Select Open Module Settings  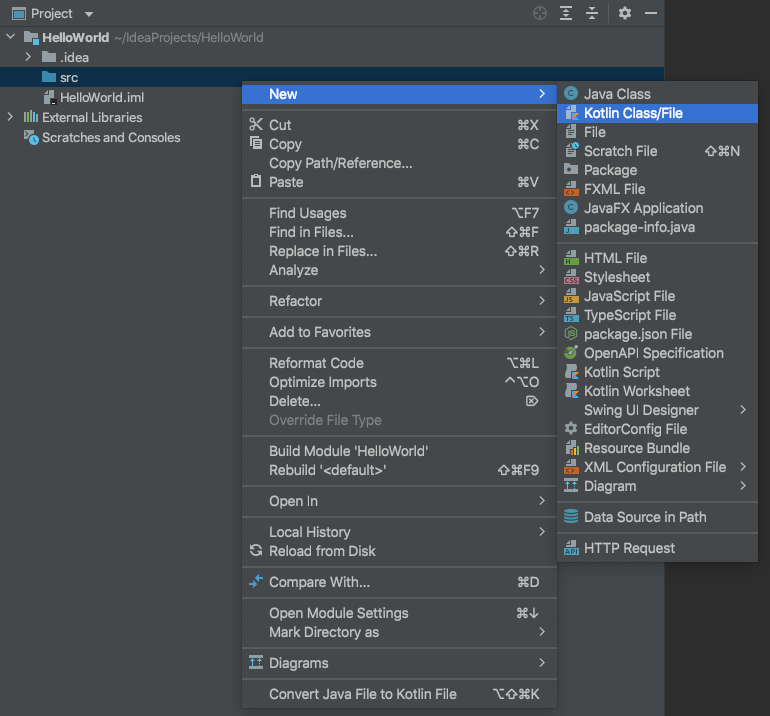coord(399,613)
